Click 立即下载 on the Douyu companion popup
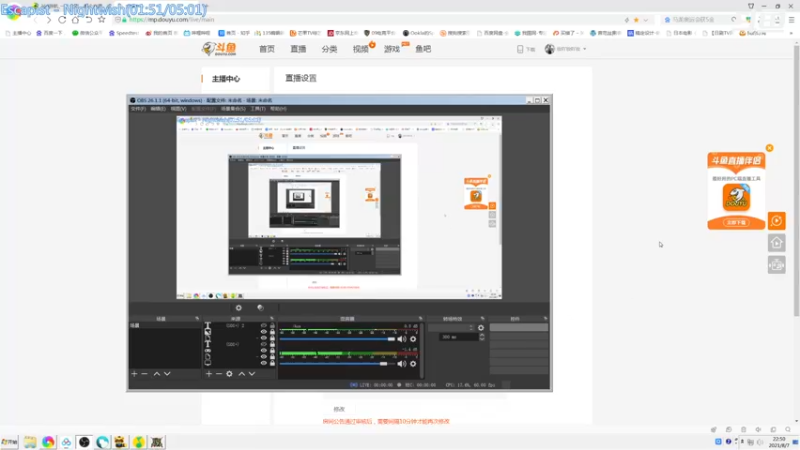 (x=736, y=222)
